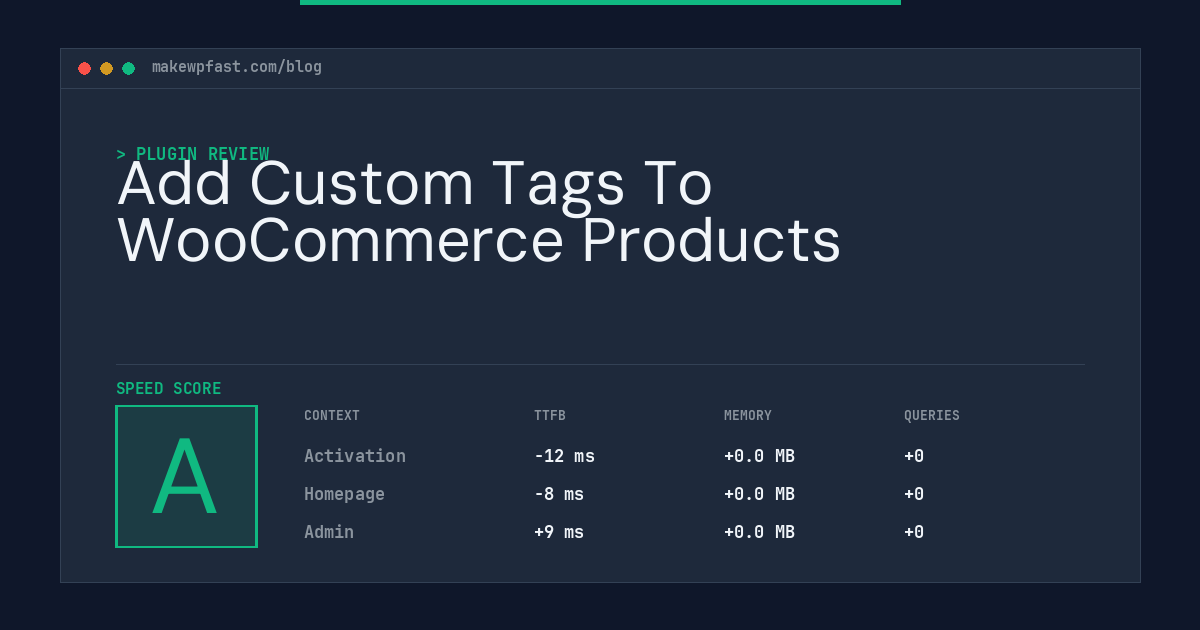Screen dimensions: 1200x630
Task: Click the red window dot
Action: 84,68
